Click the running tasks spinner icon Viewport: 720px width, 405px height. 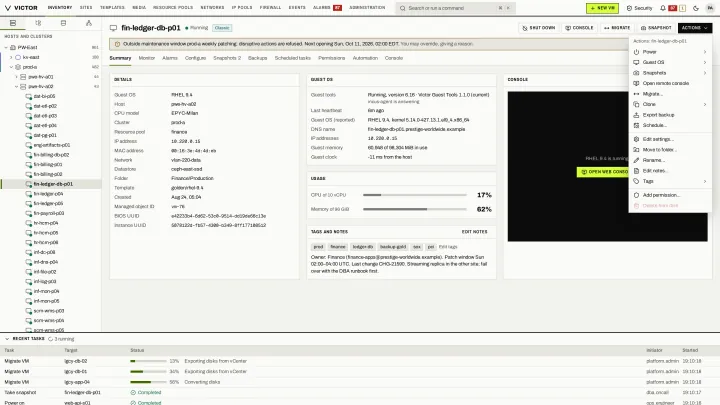tap(51, 339)
